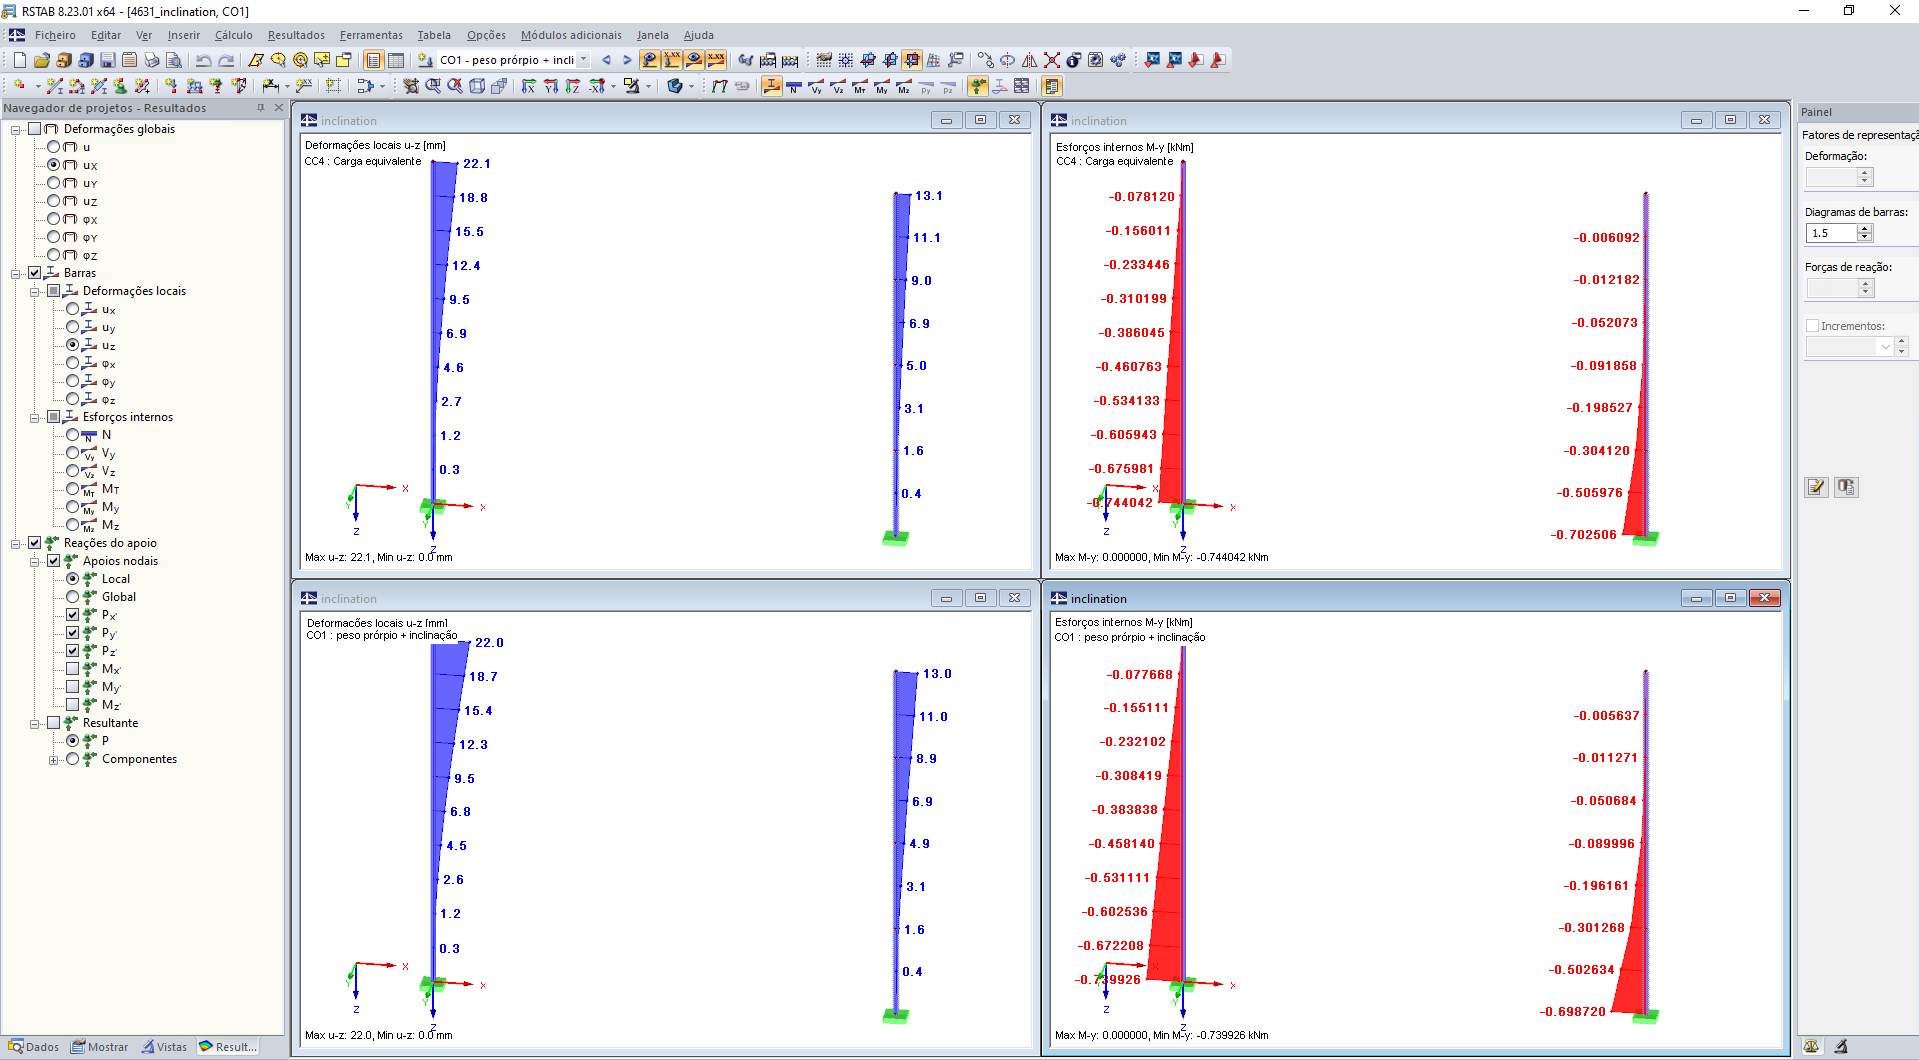Increase the Diagramas de barras factor
Image resolution: width=1919 pixels, height=1060 pixels.
coord(1864,228)
